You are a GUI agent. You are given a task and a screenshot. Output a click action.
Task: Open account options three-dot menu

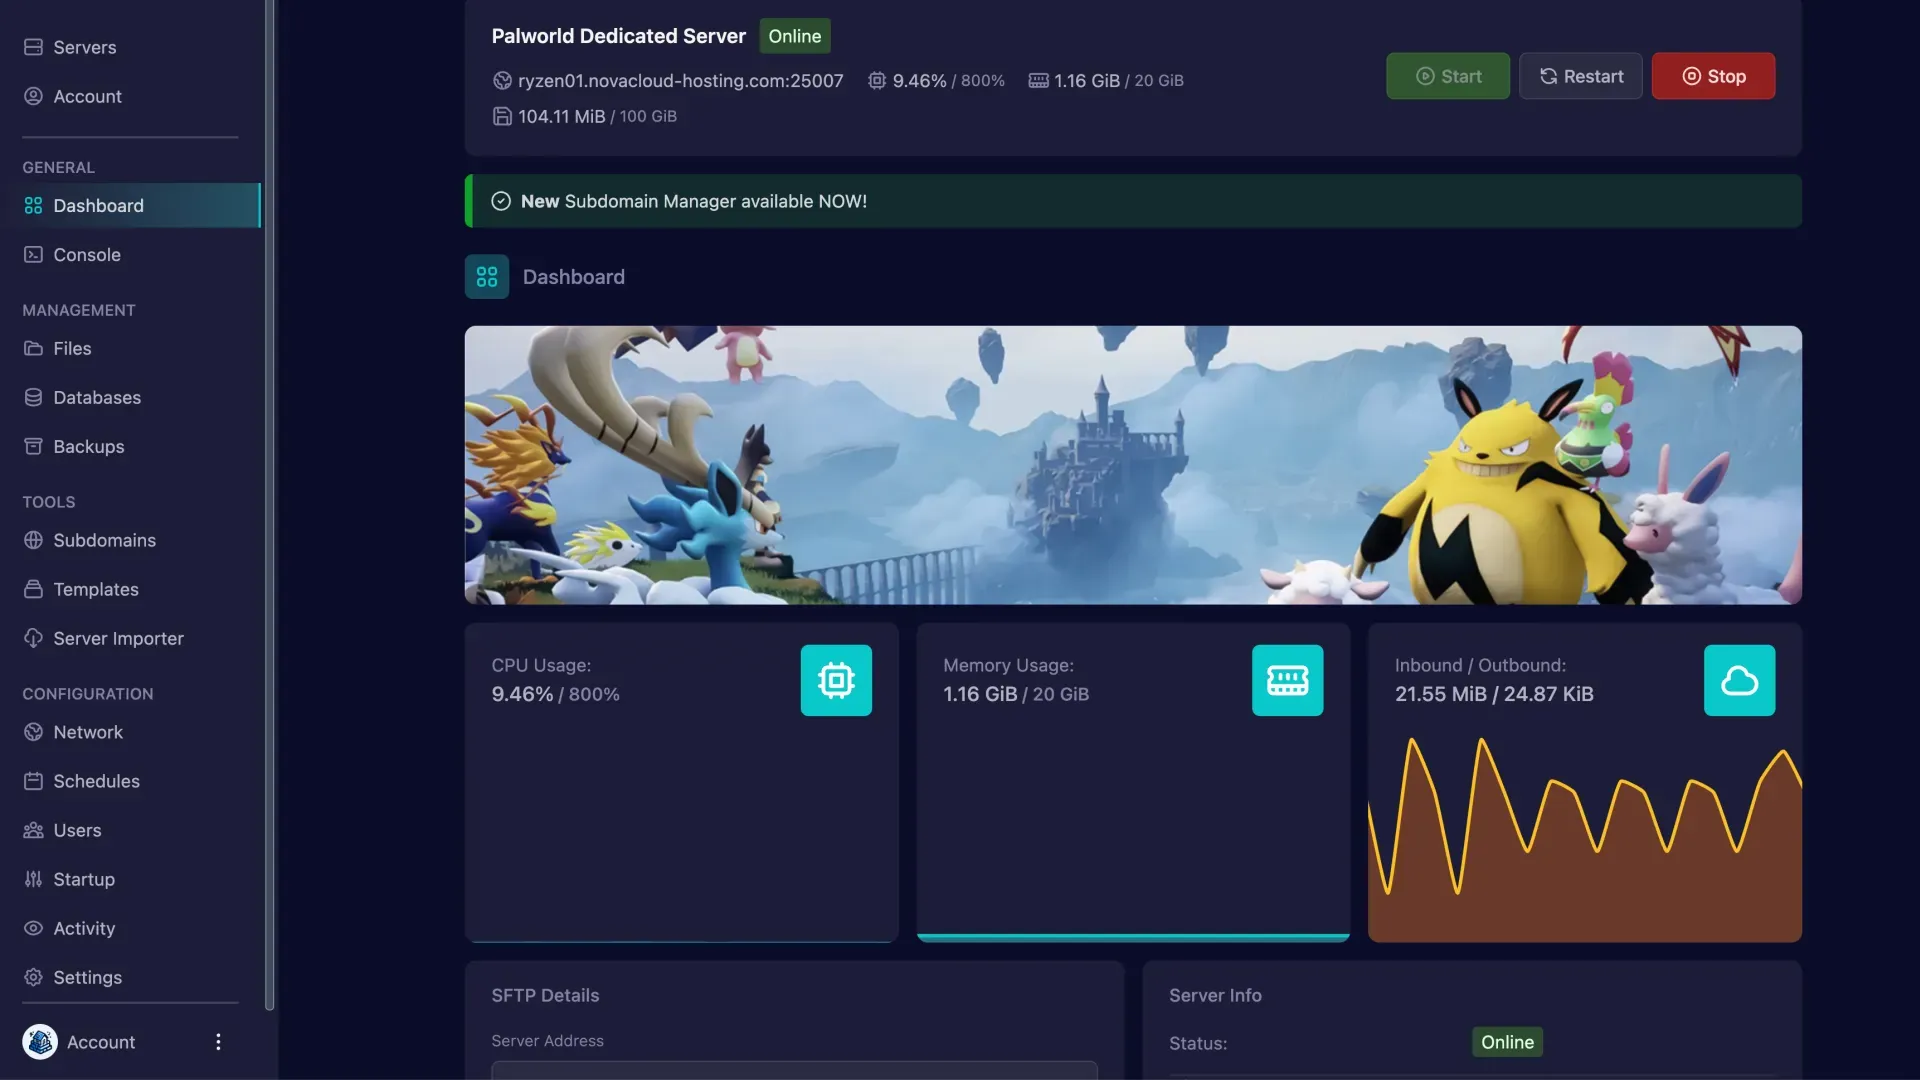click(218, 1042)
